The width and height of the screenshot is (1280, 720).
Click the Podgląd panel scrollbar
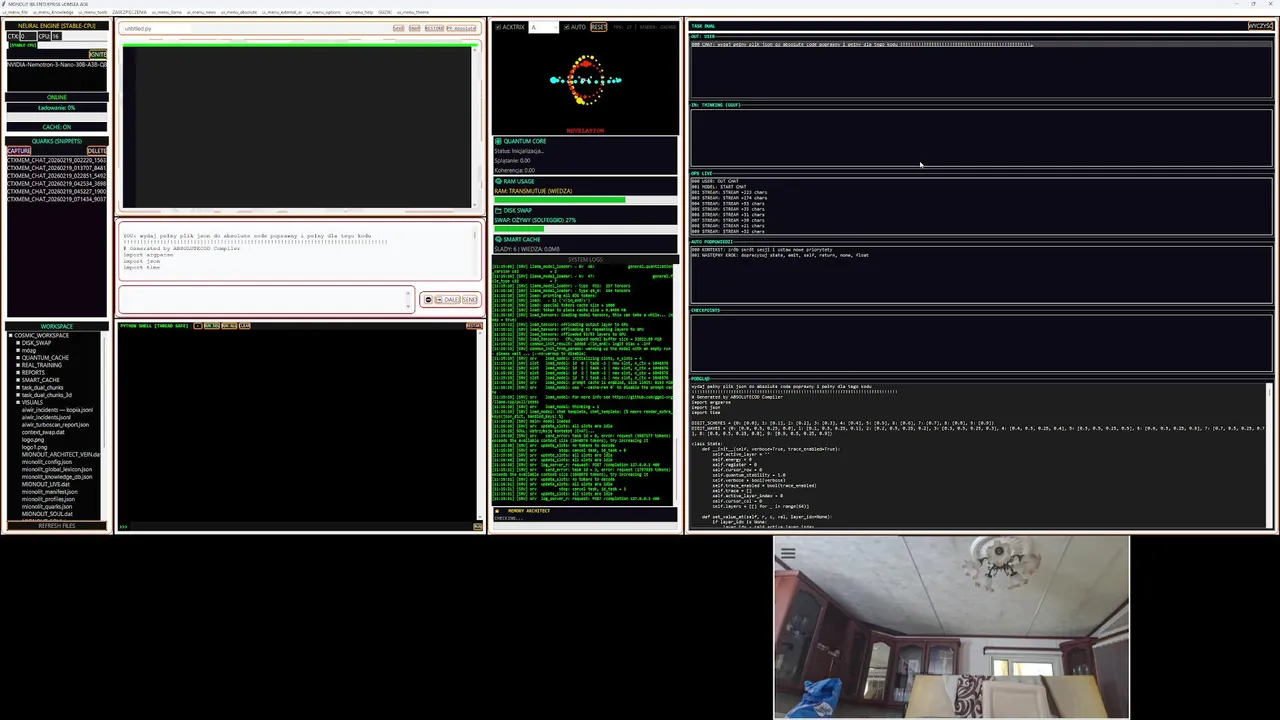(1270, 455)
